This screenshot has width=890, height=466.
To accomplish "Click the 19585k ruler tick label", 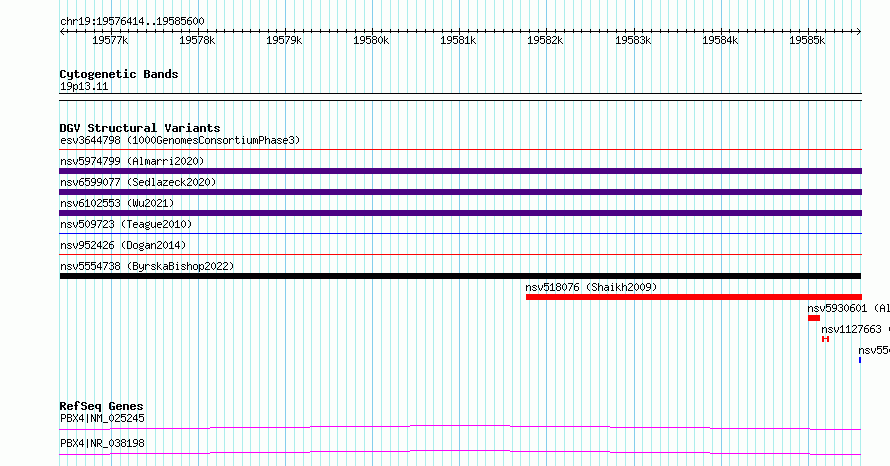I will pos(807,40).
